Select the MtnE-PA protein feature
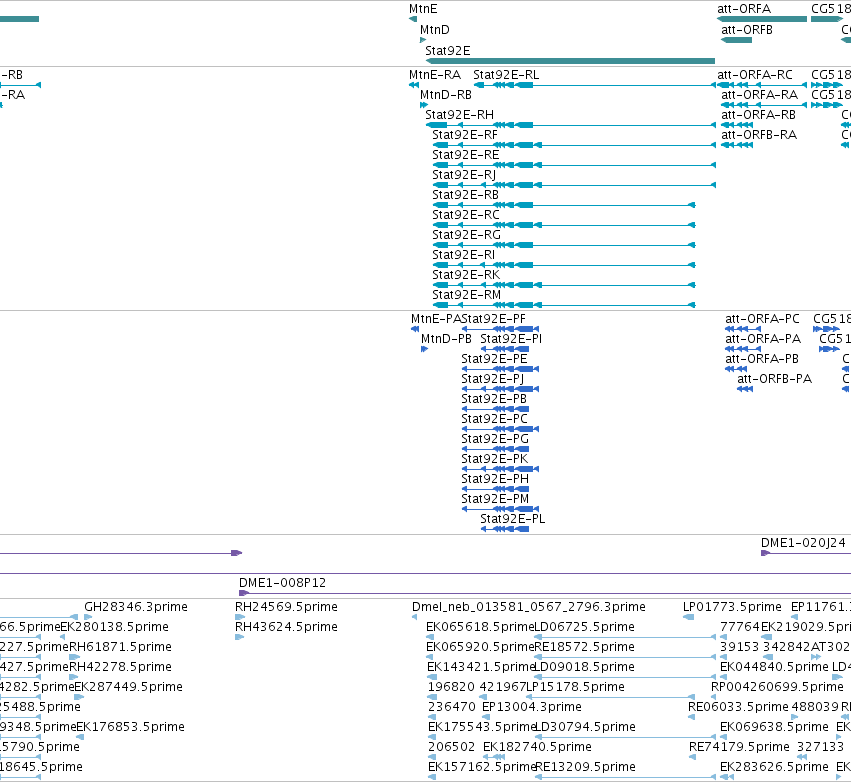The width and height of the screenshot is (851, 782). (x=415, y=329)
